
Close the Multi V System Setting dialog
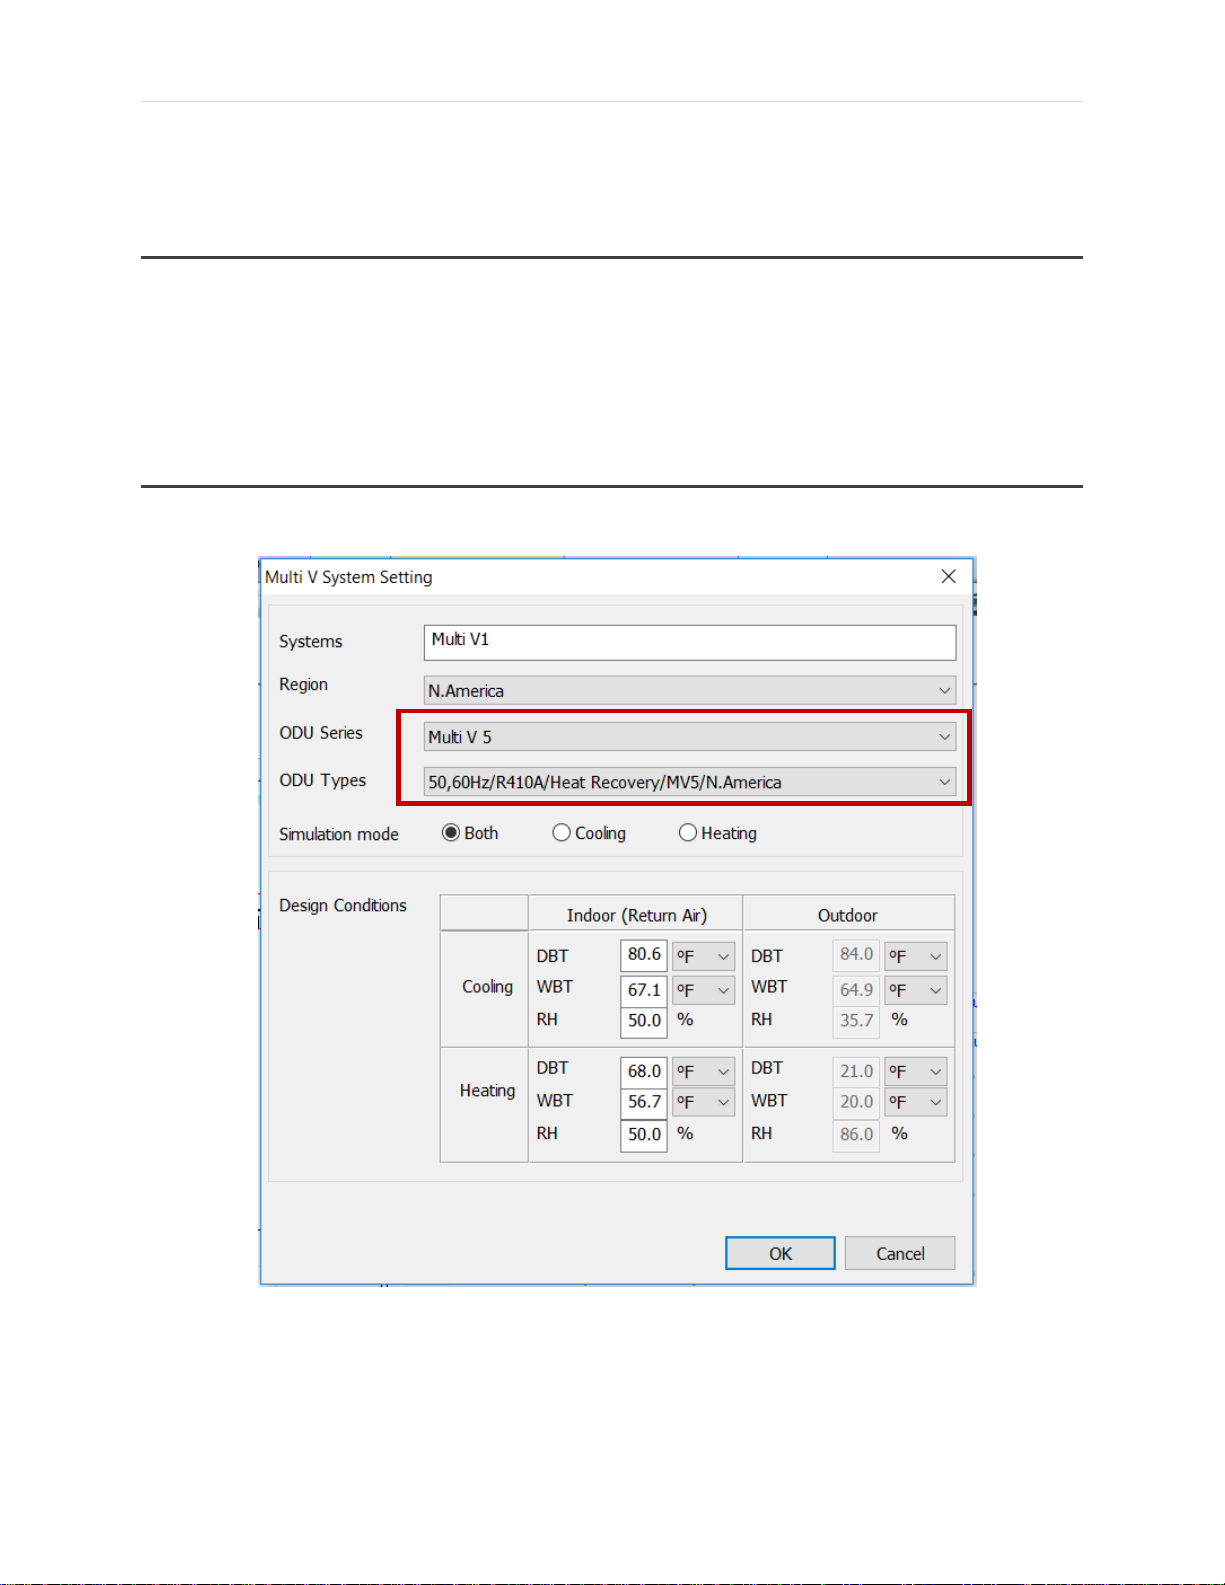point(948,576)
